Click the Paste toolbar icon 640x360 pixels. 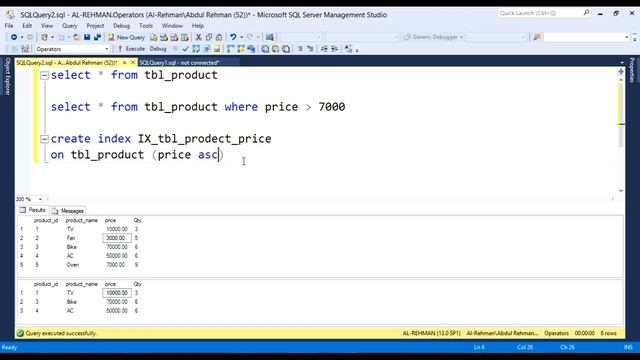pos(219,37)
